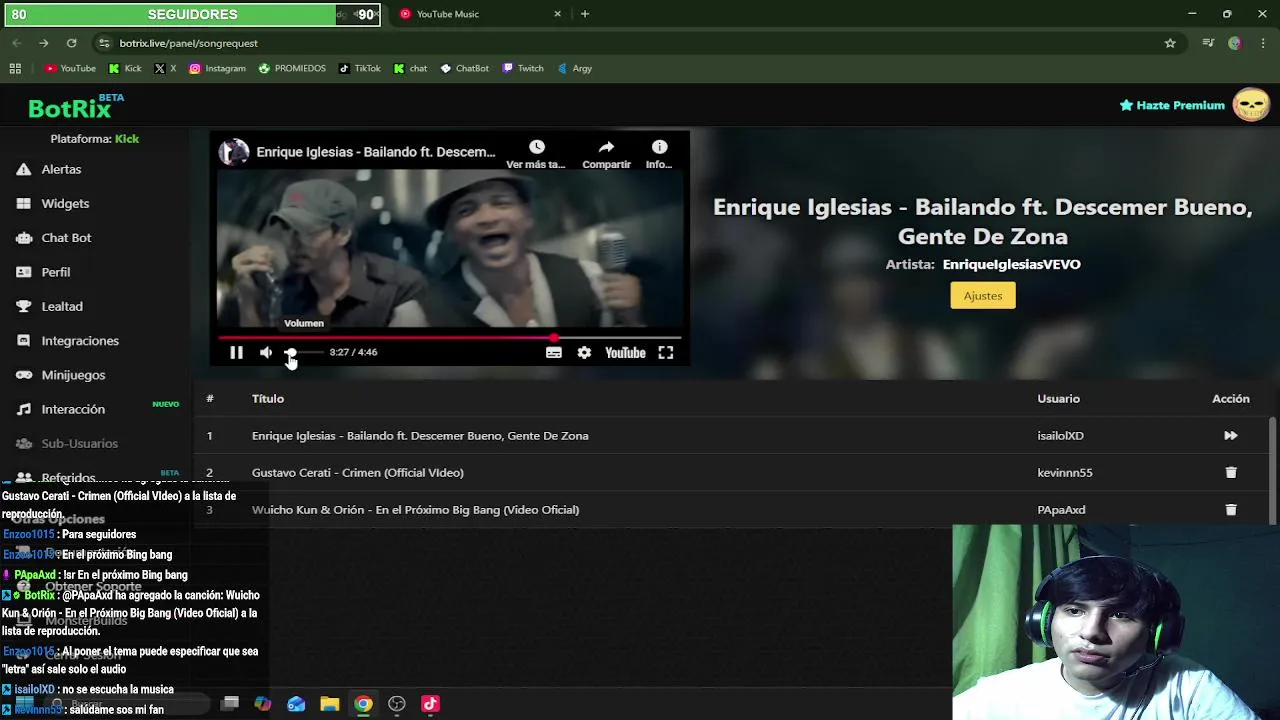Open a new browser tab
Viewport: 1280px width, 720px height.
coord(585,14)
